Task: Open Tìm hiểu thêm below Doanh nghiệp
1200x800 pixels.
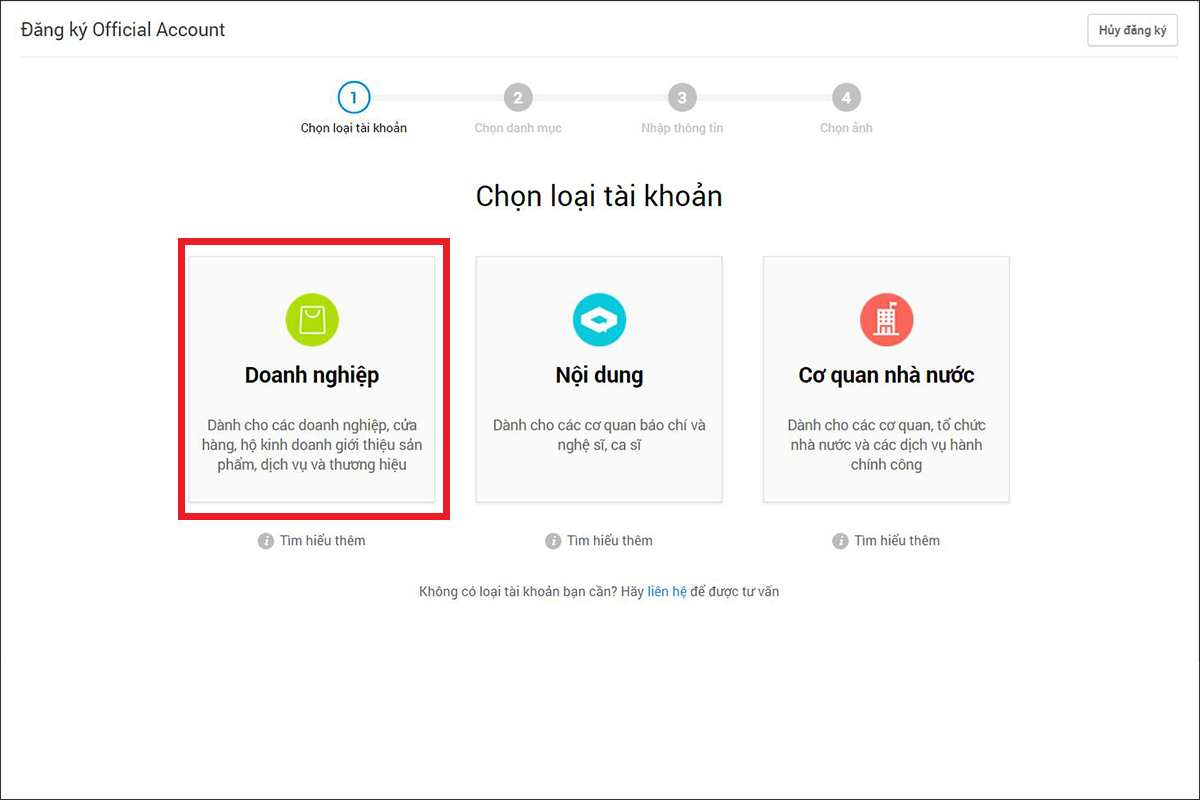Action: coord(322,541)
